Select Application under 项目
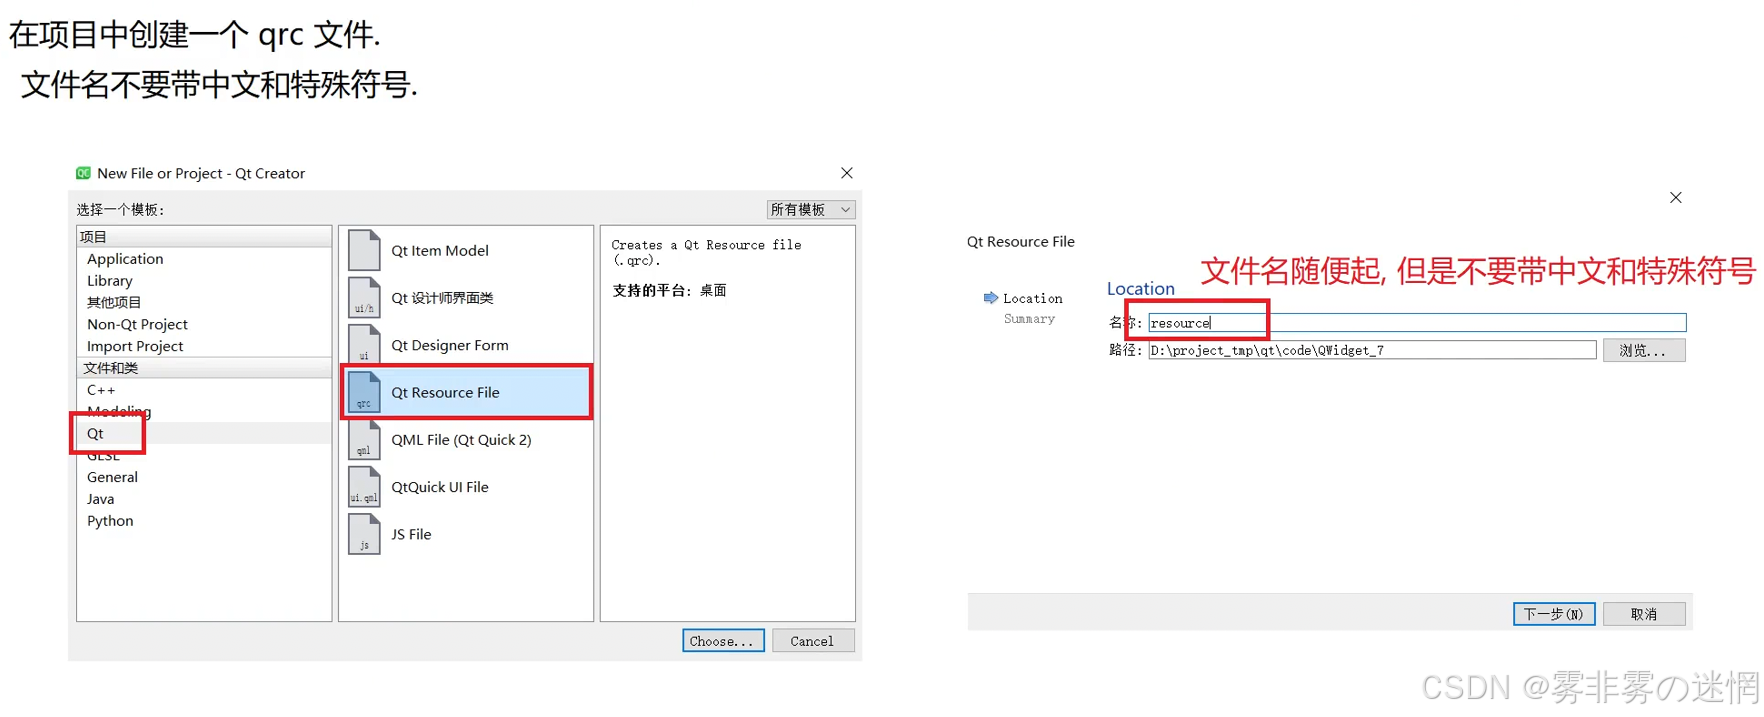This screenshot has height=717, width=1764. 125,259
